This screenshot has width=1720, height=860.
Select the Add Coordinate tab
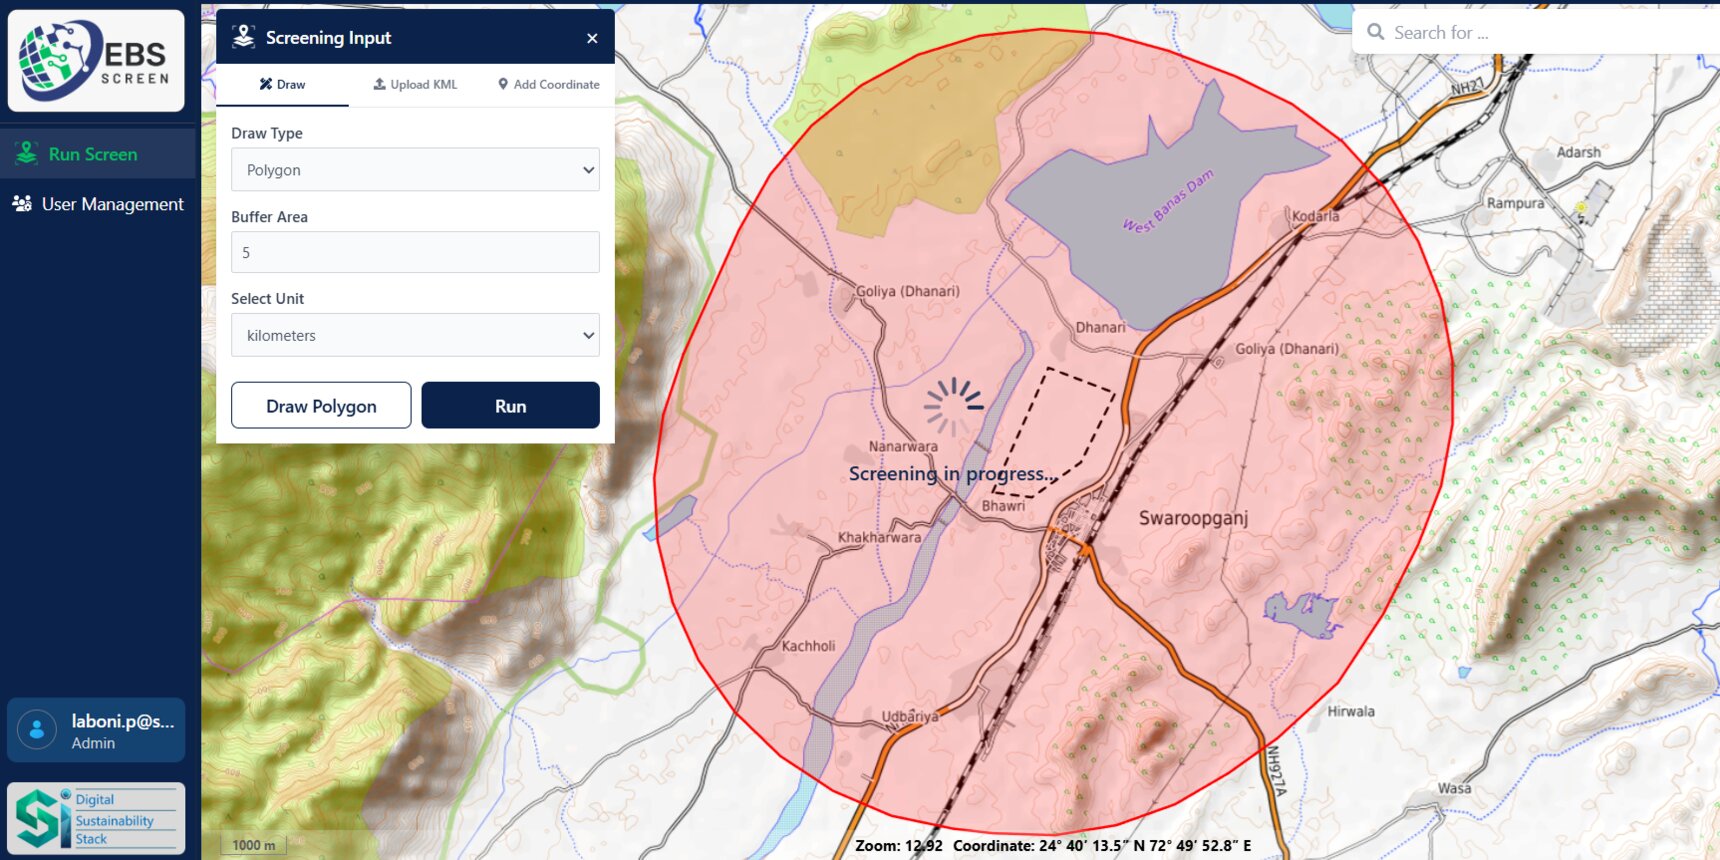(x=549, y=85)
